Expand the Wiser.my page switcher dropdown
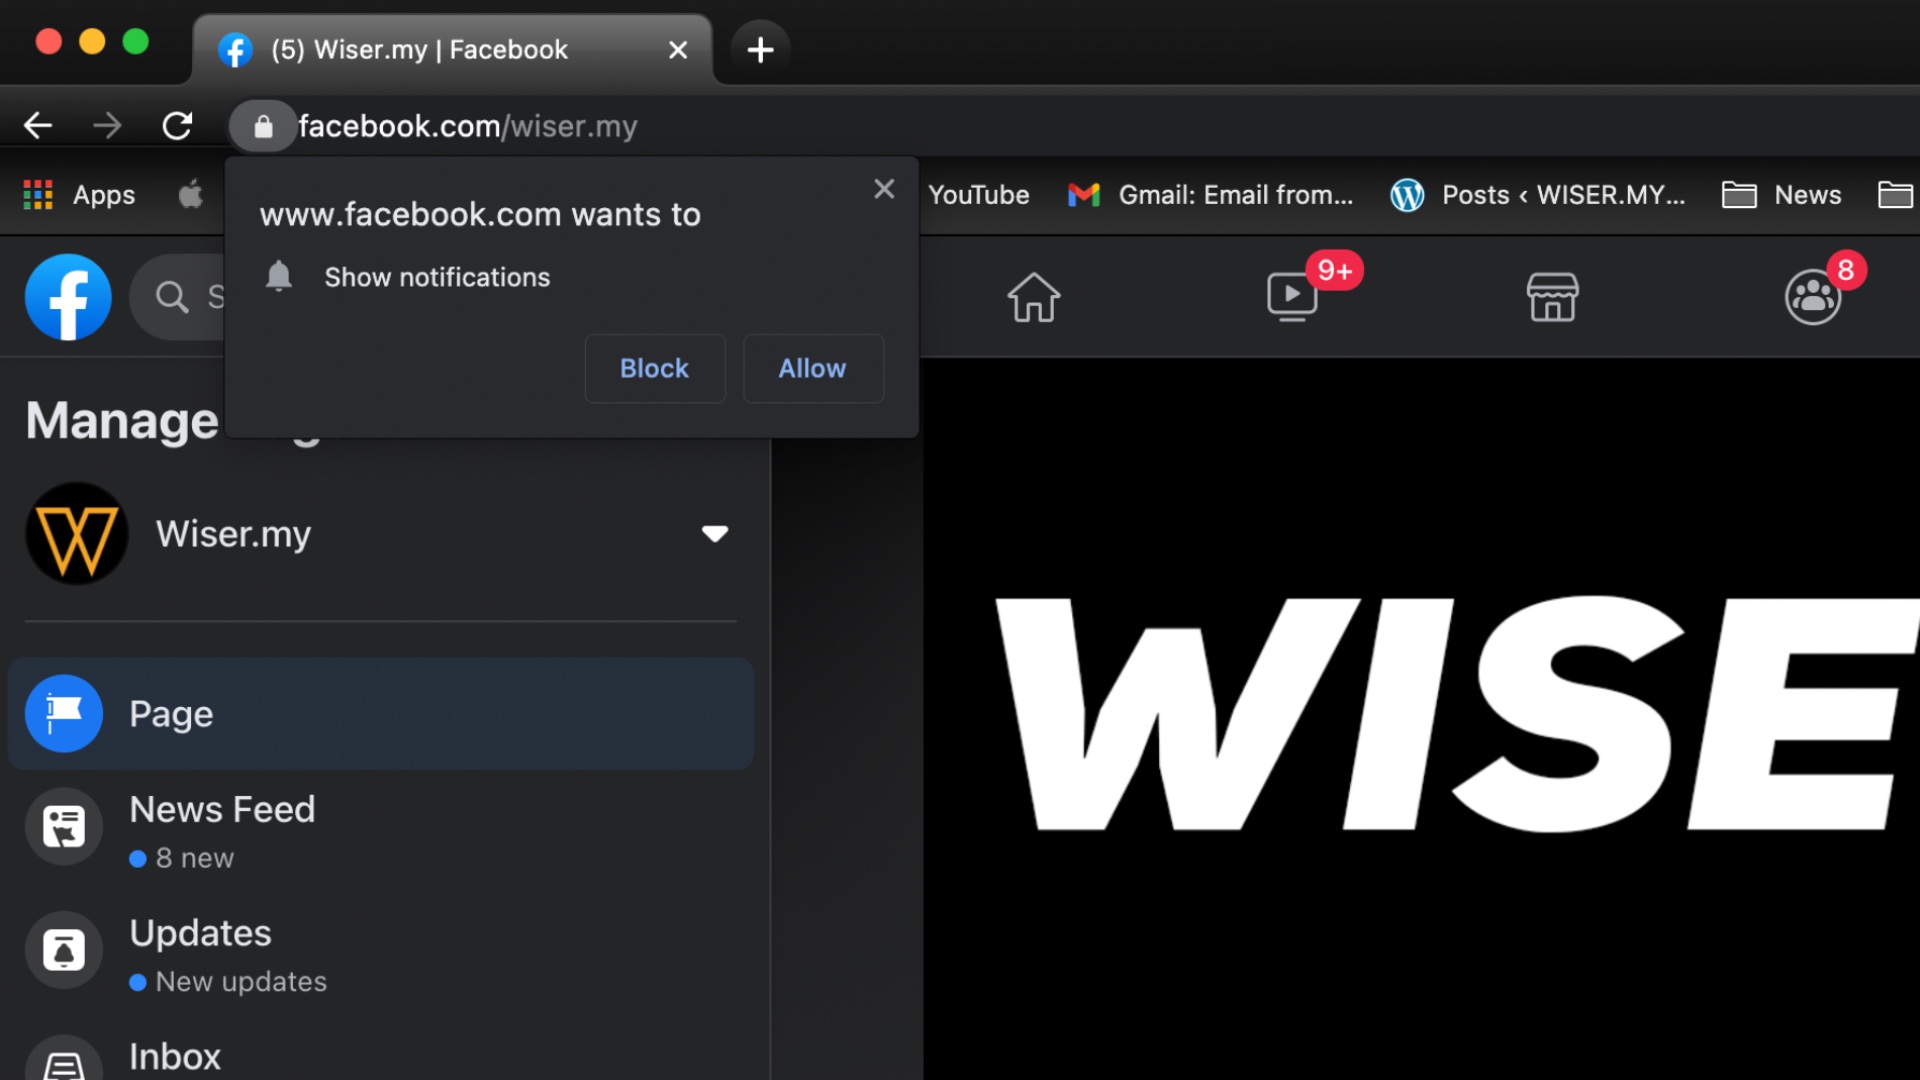 click(x=714, y=533)
